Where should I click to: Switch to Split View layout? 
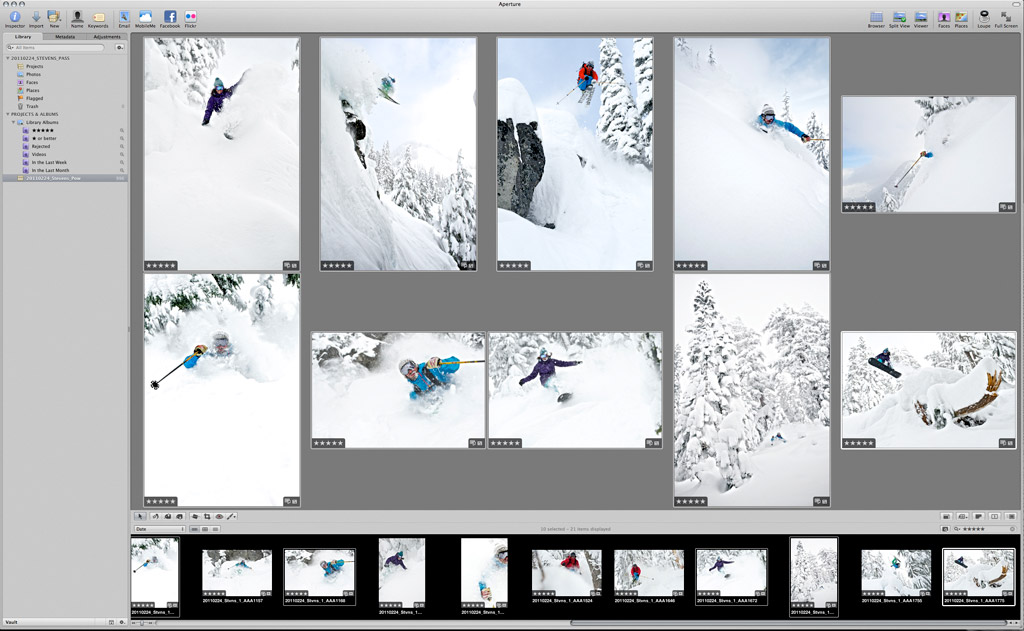coord(899,17)
